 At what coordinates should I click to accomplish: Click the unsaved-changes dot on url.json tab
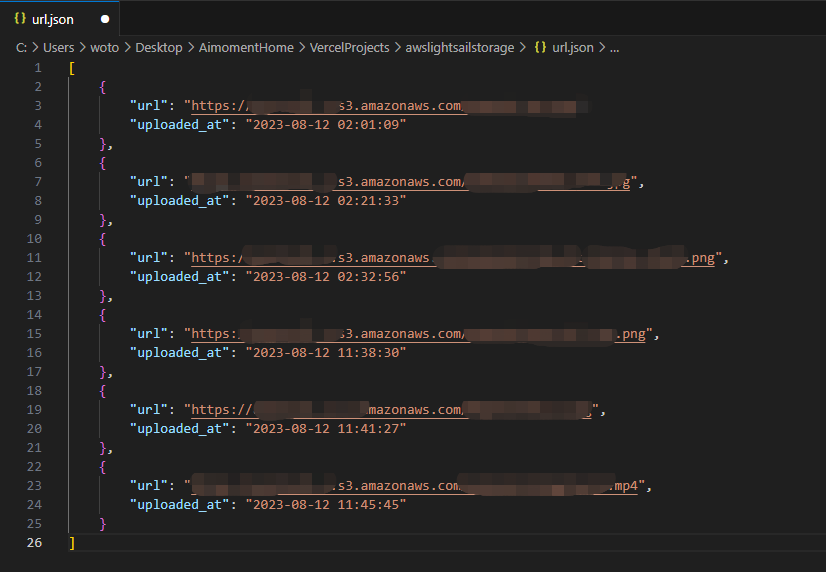(107, 19)
